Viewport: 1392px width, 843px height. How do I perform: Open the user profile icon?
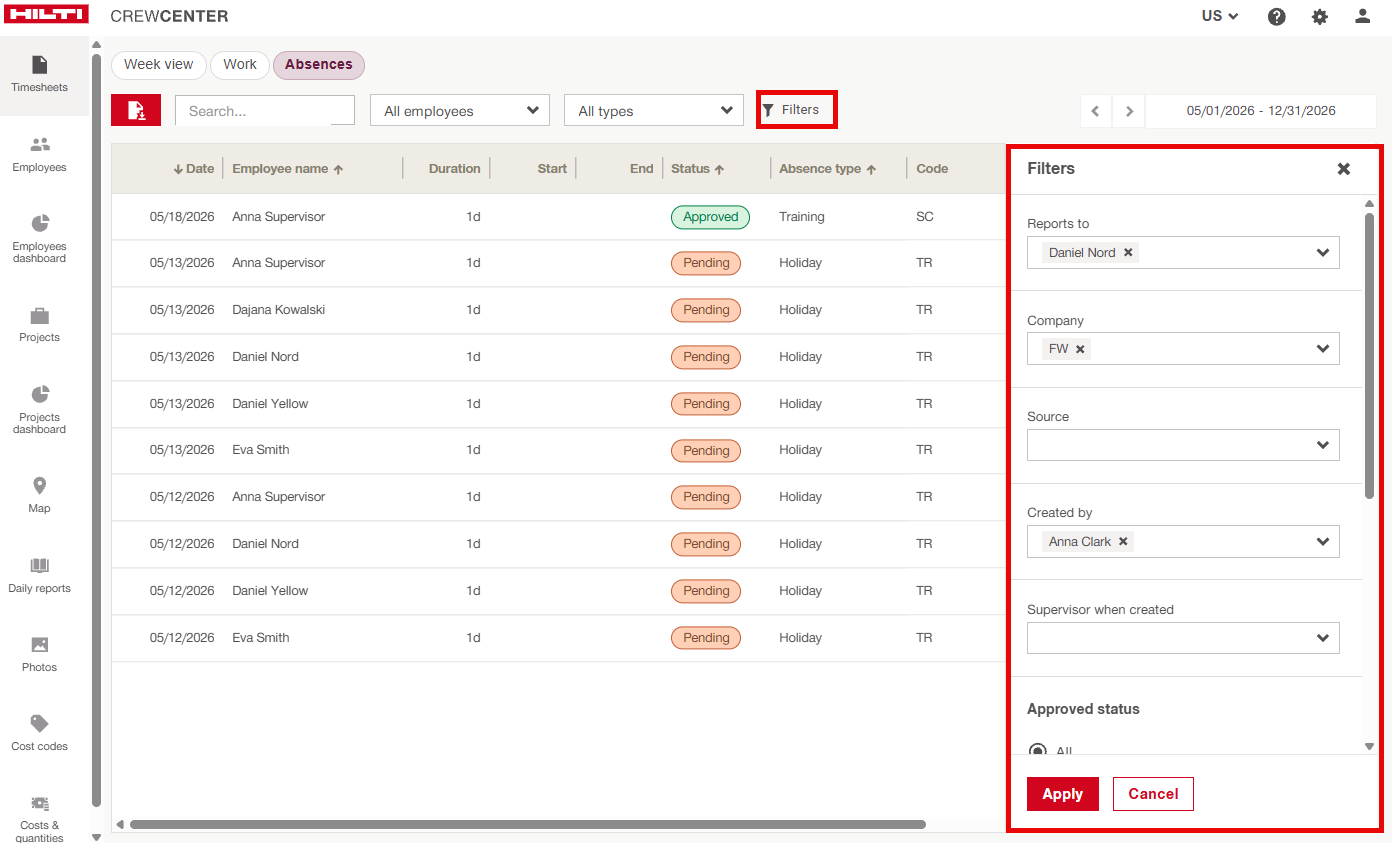[1362, 17]
